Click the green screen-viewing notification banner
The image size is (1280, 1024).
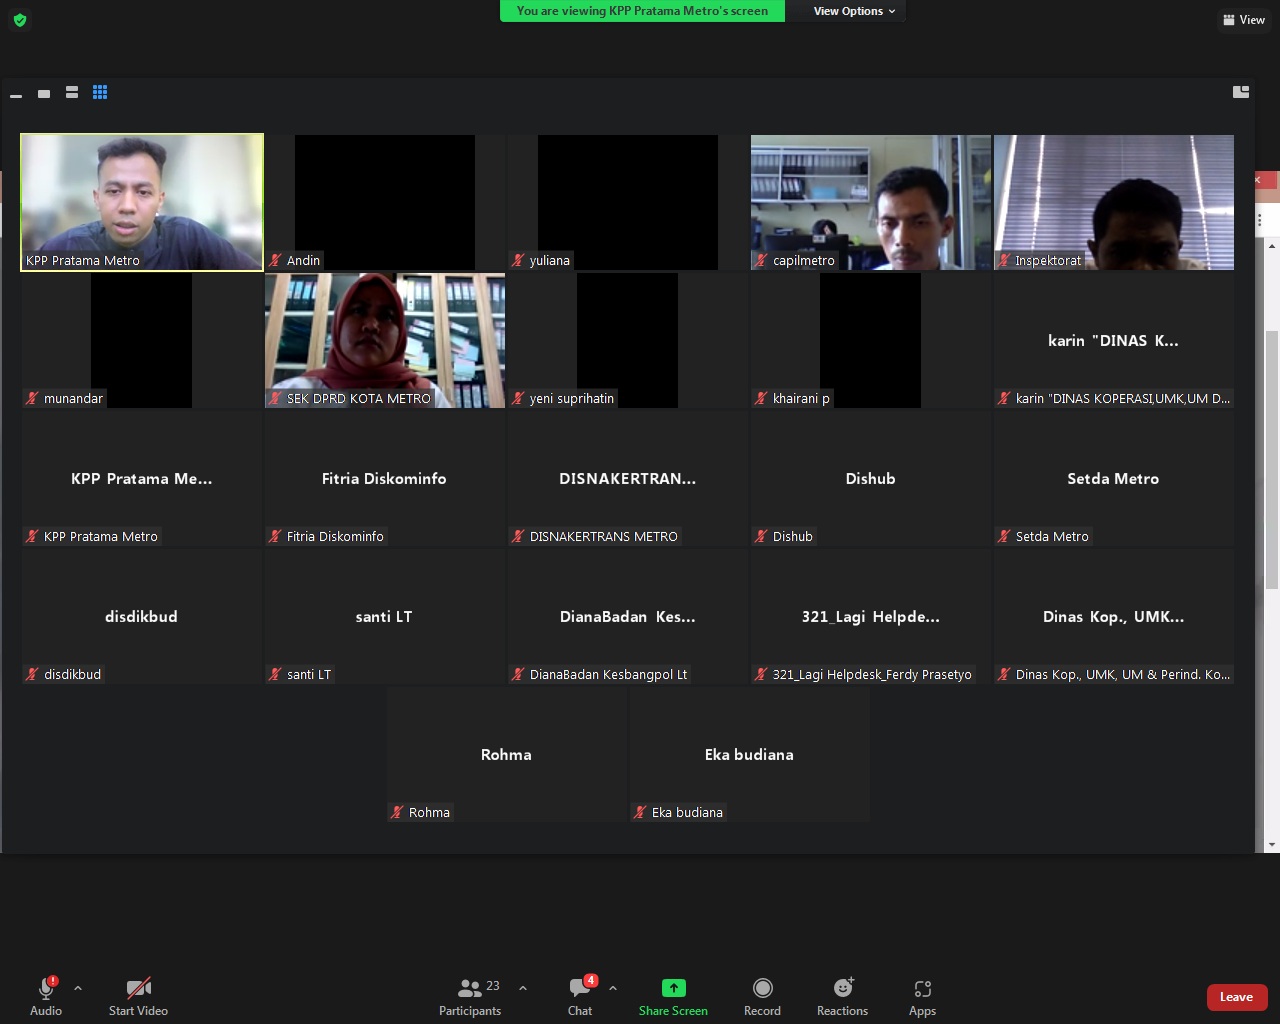[x=642, y=11]
